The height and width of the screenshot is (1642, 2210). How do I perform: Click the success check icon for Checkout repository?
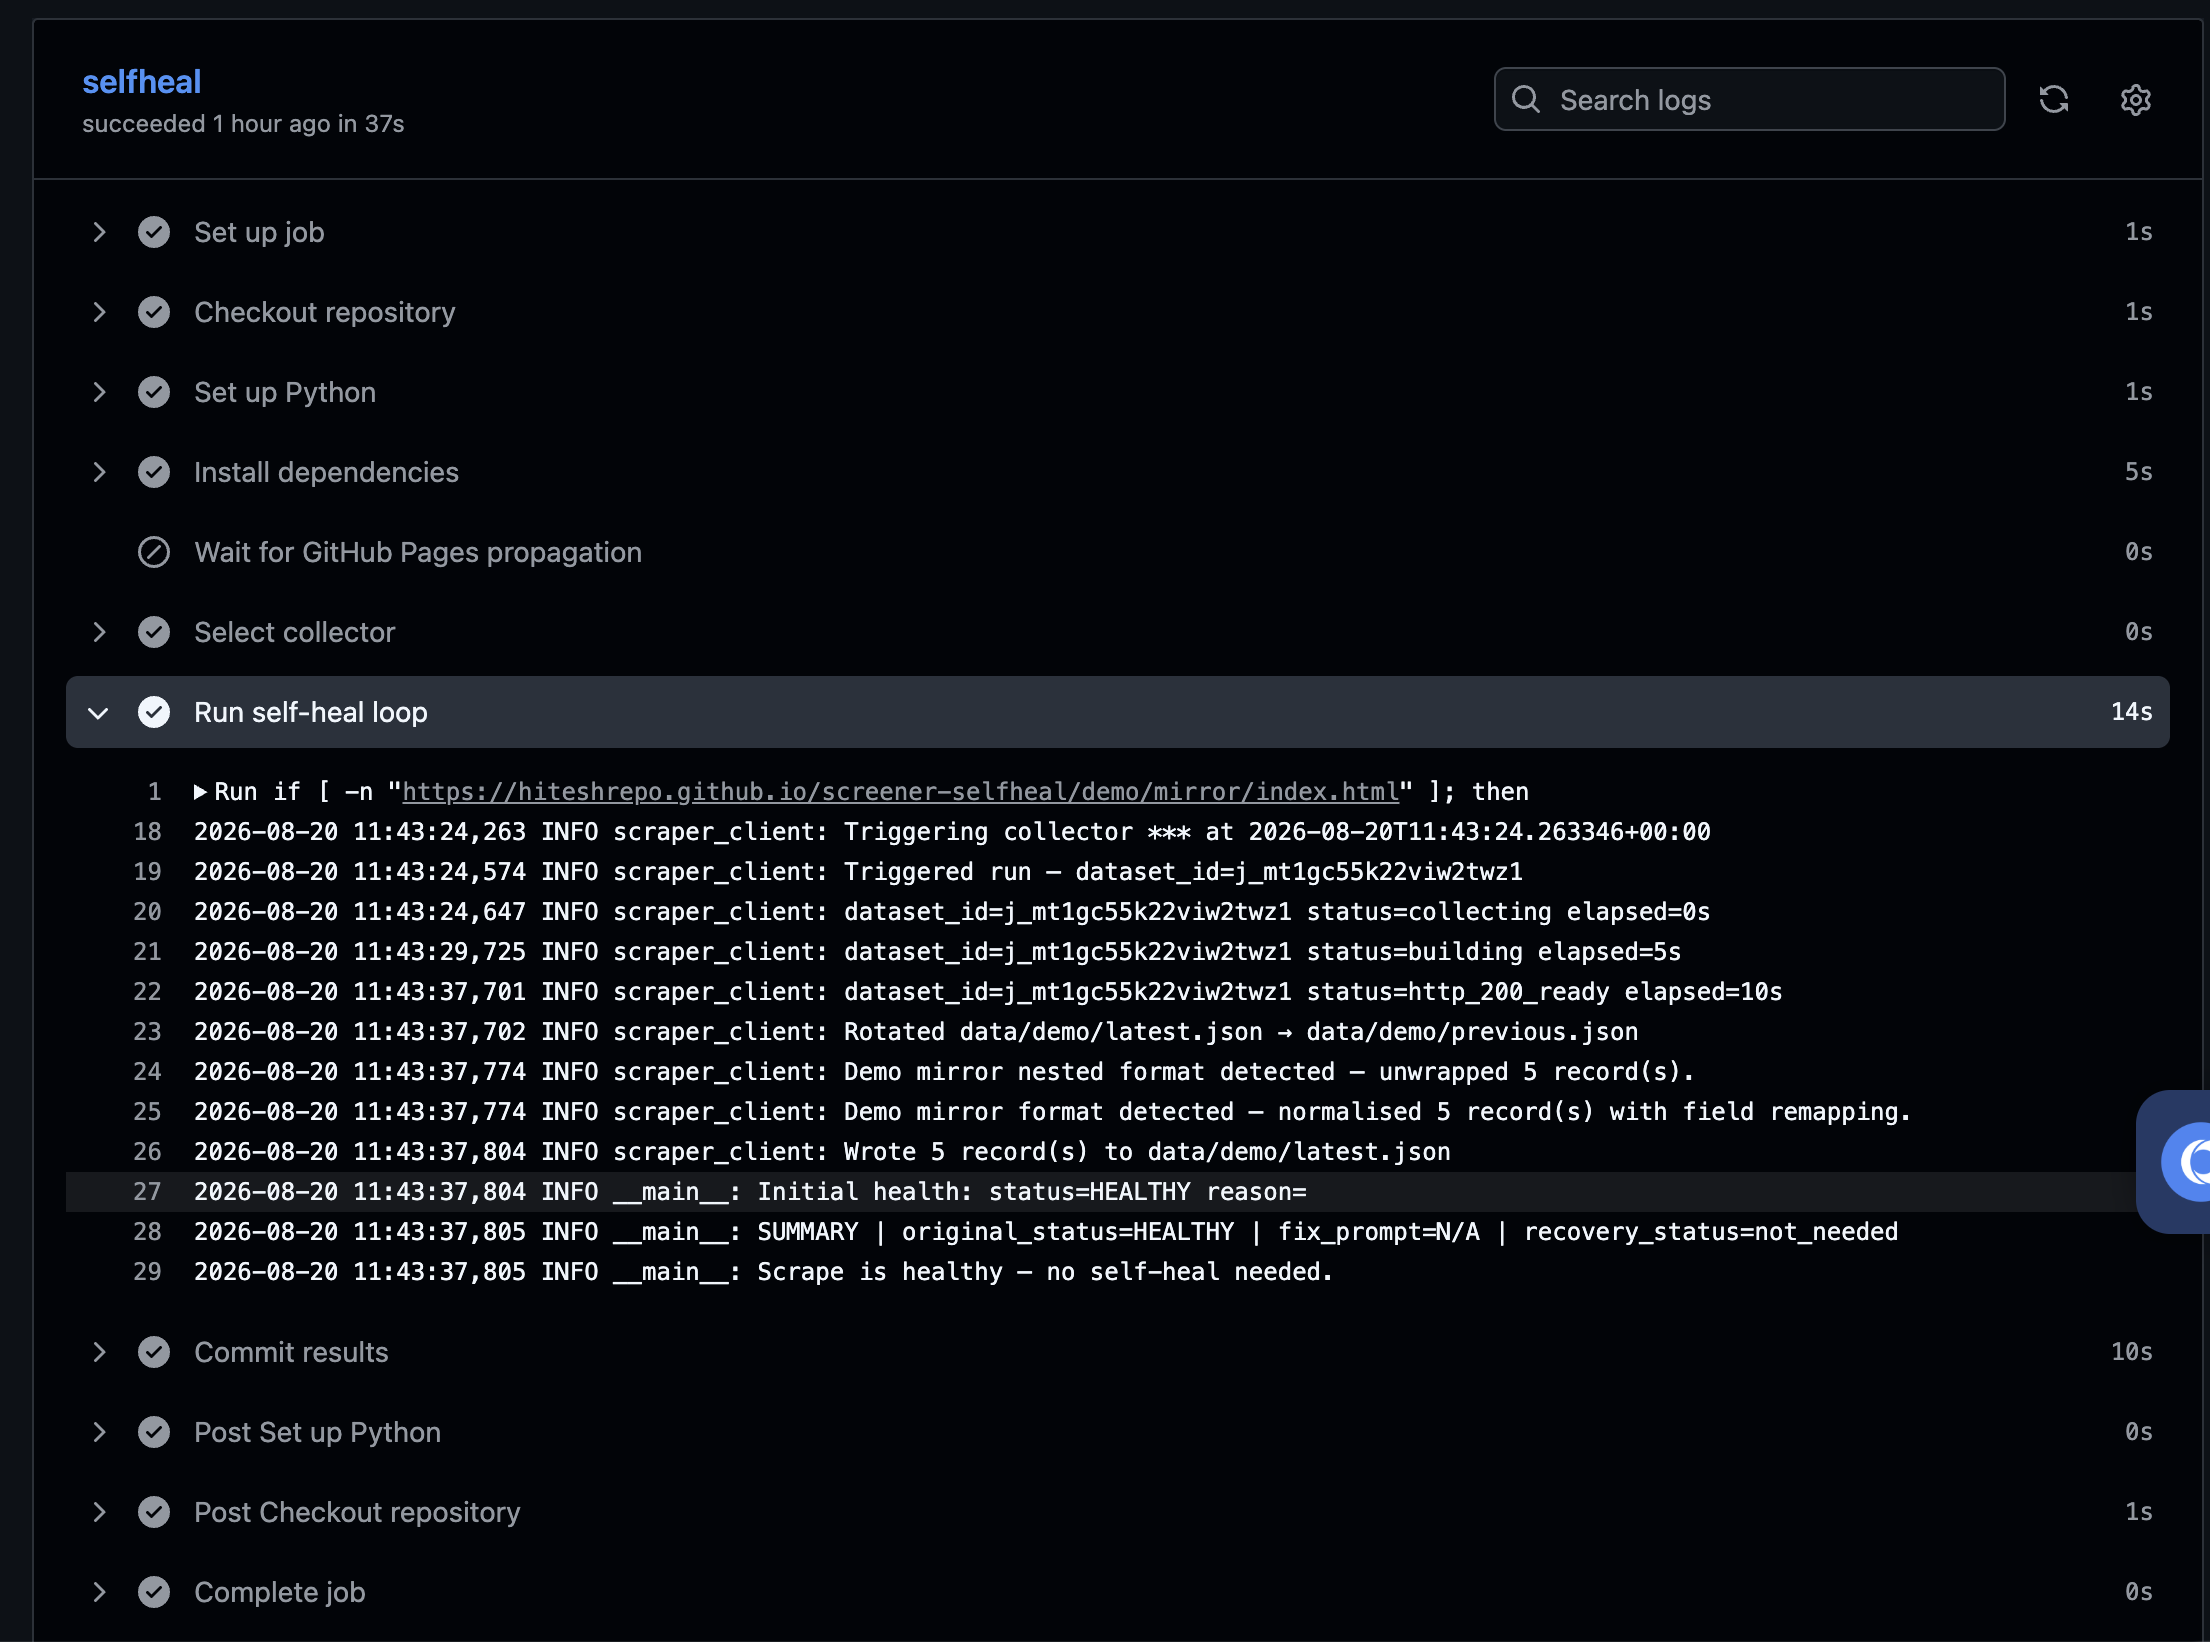coord(154,312)
